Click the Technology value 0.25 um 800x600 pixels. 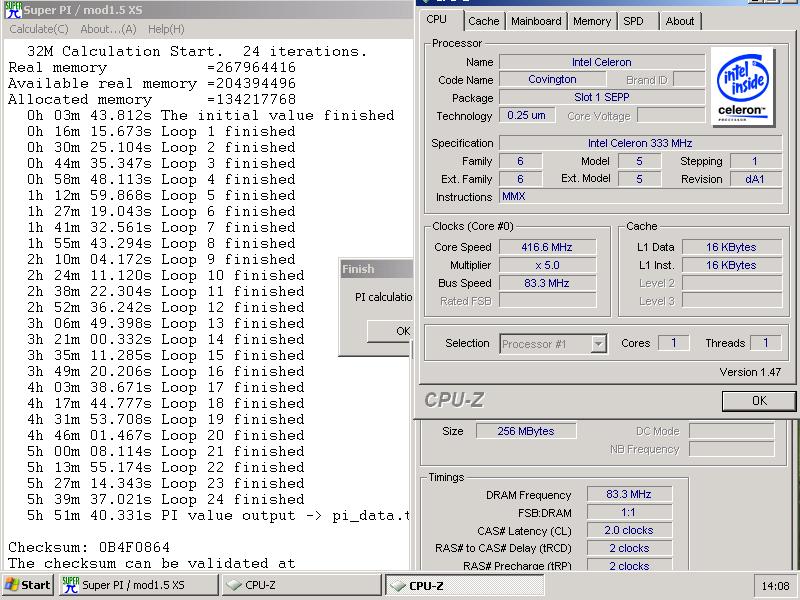point(527,115)
